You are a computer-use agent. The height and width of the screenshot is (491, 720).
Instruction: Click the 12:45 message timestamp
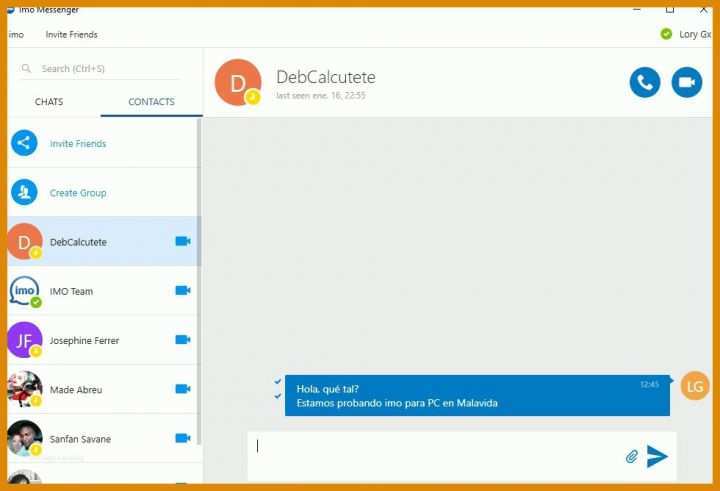pyautogui.click(x=650, y=384)
